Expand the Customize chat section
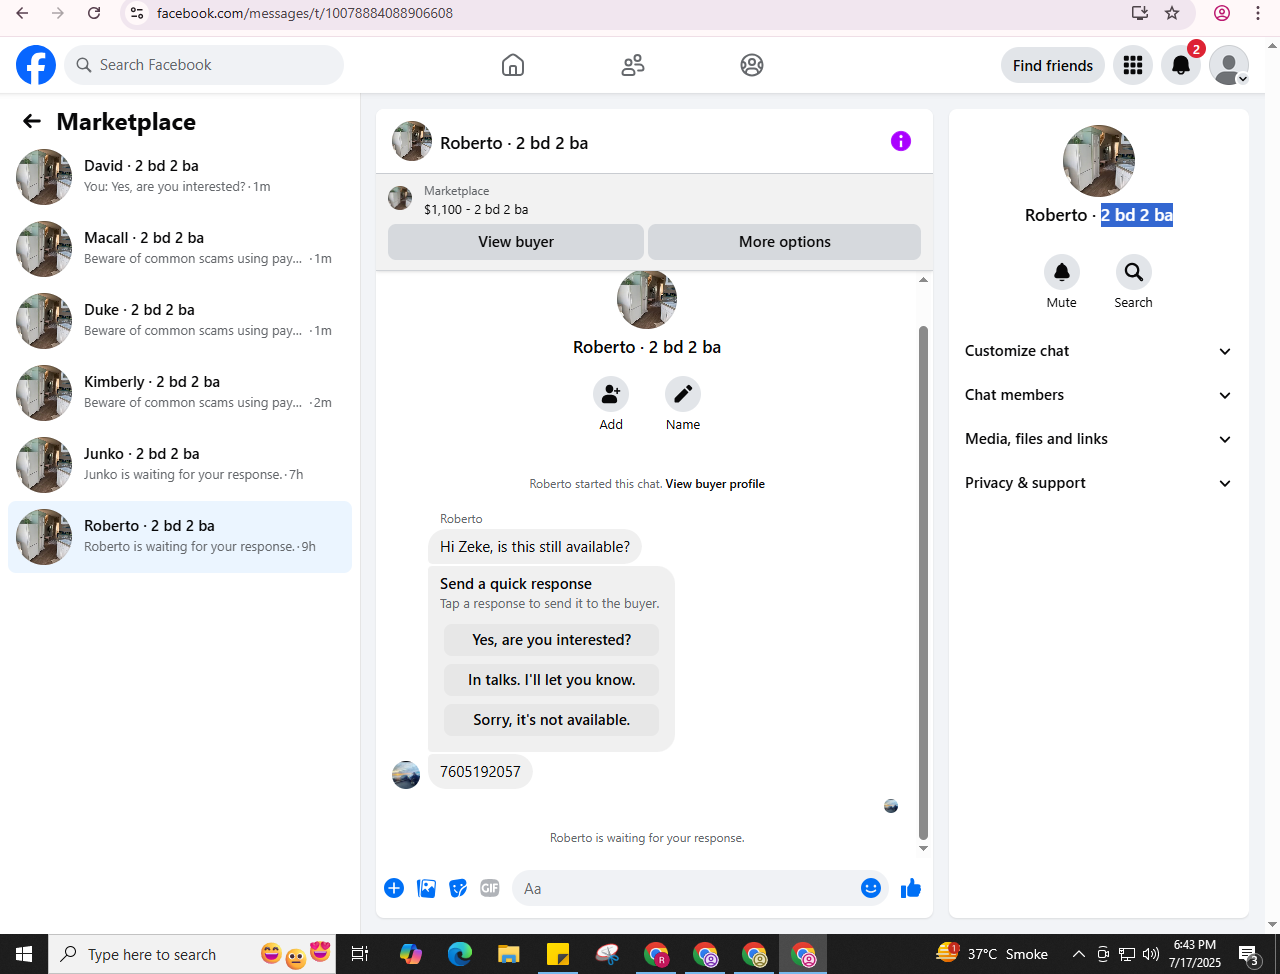Image resolution: width=1280 pixels, height=974 pixels. pos(1098,351)
